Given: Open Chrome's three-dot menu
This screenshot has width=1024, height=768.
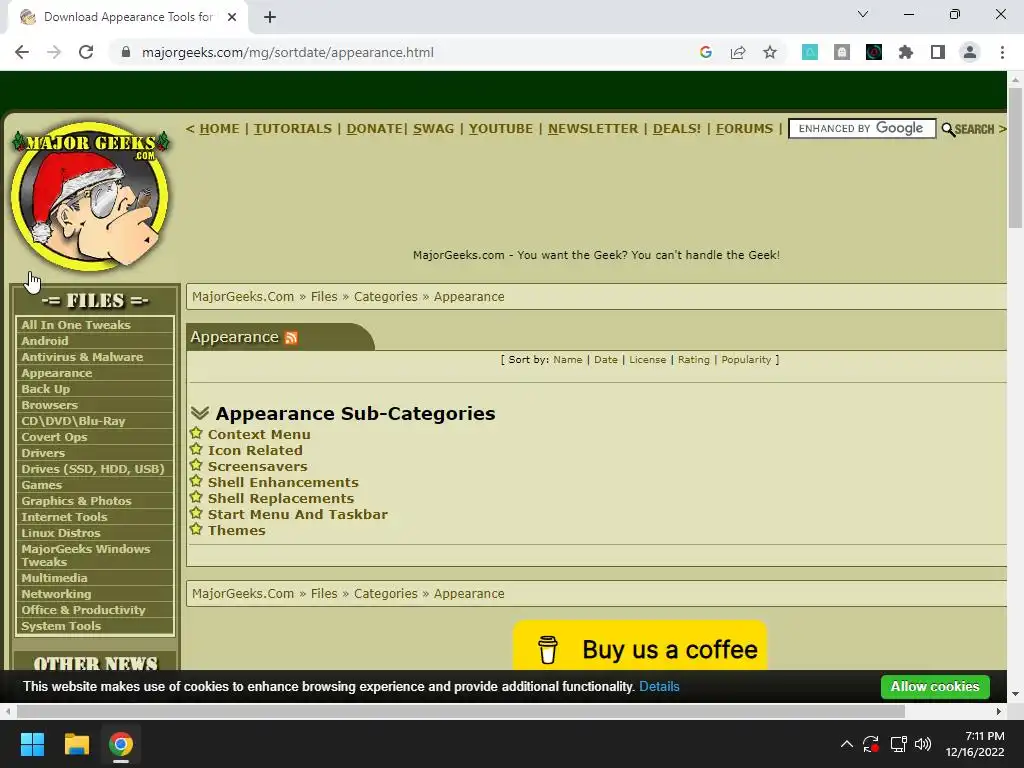Looking at the screenshot, I should pyautogui.click(x=1002, y=52).
